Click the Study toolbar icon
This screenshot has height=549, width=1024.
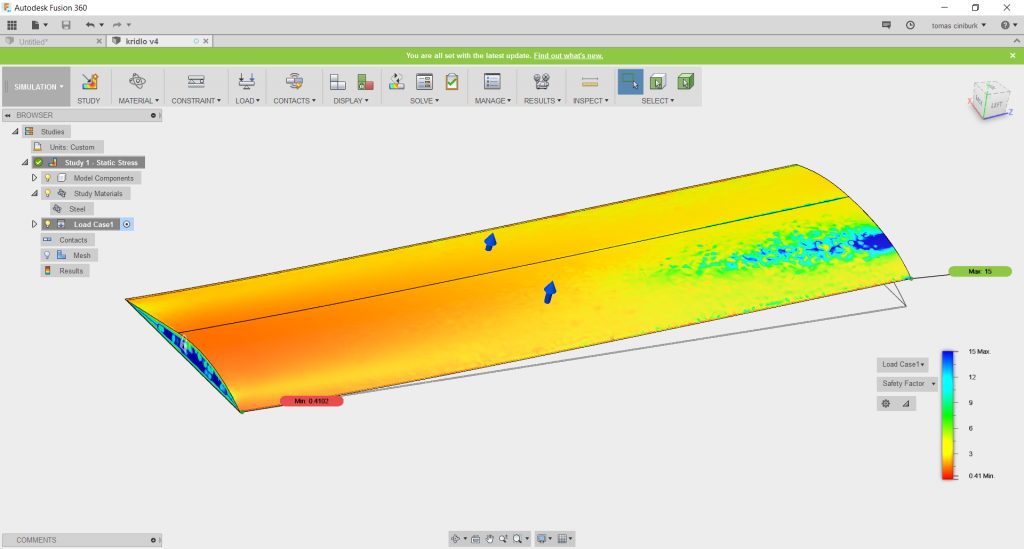click(x=89, y=82)
